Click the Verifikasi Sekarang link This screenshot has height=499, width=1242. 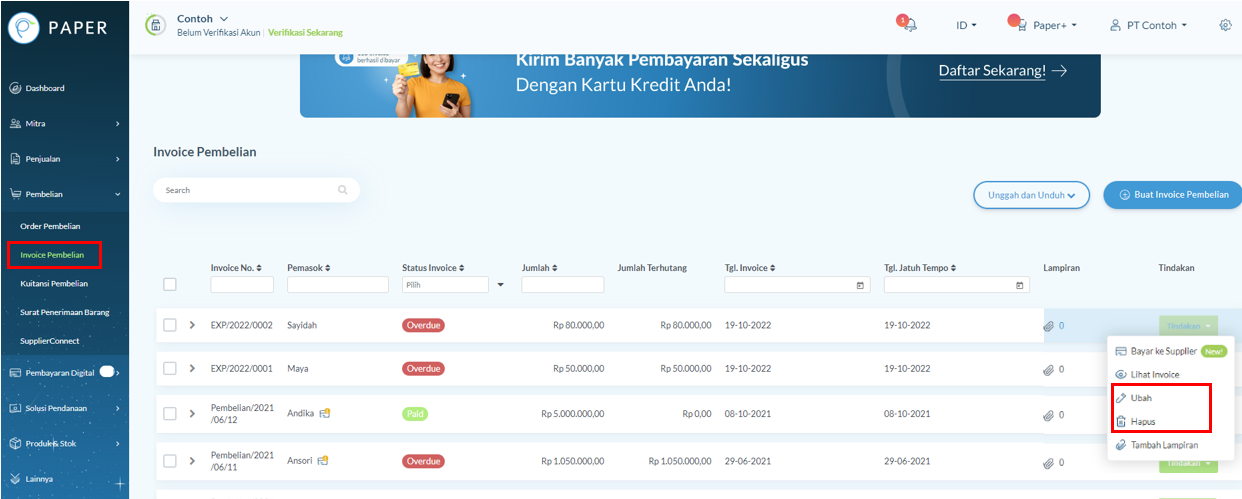(x=305, y=33)
